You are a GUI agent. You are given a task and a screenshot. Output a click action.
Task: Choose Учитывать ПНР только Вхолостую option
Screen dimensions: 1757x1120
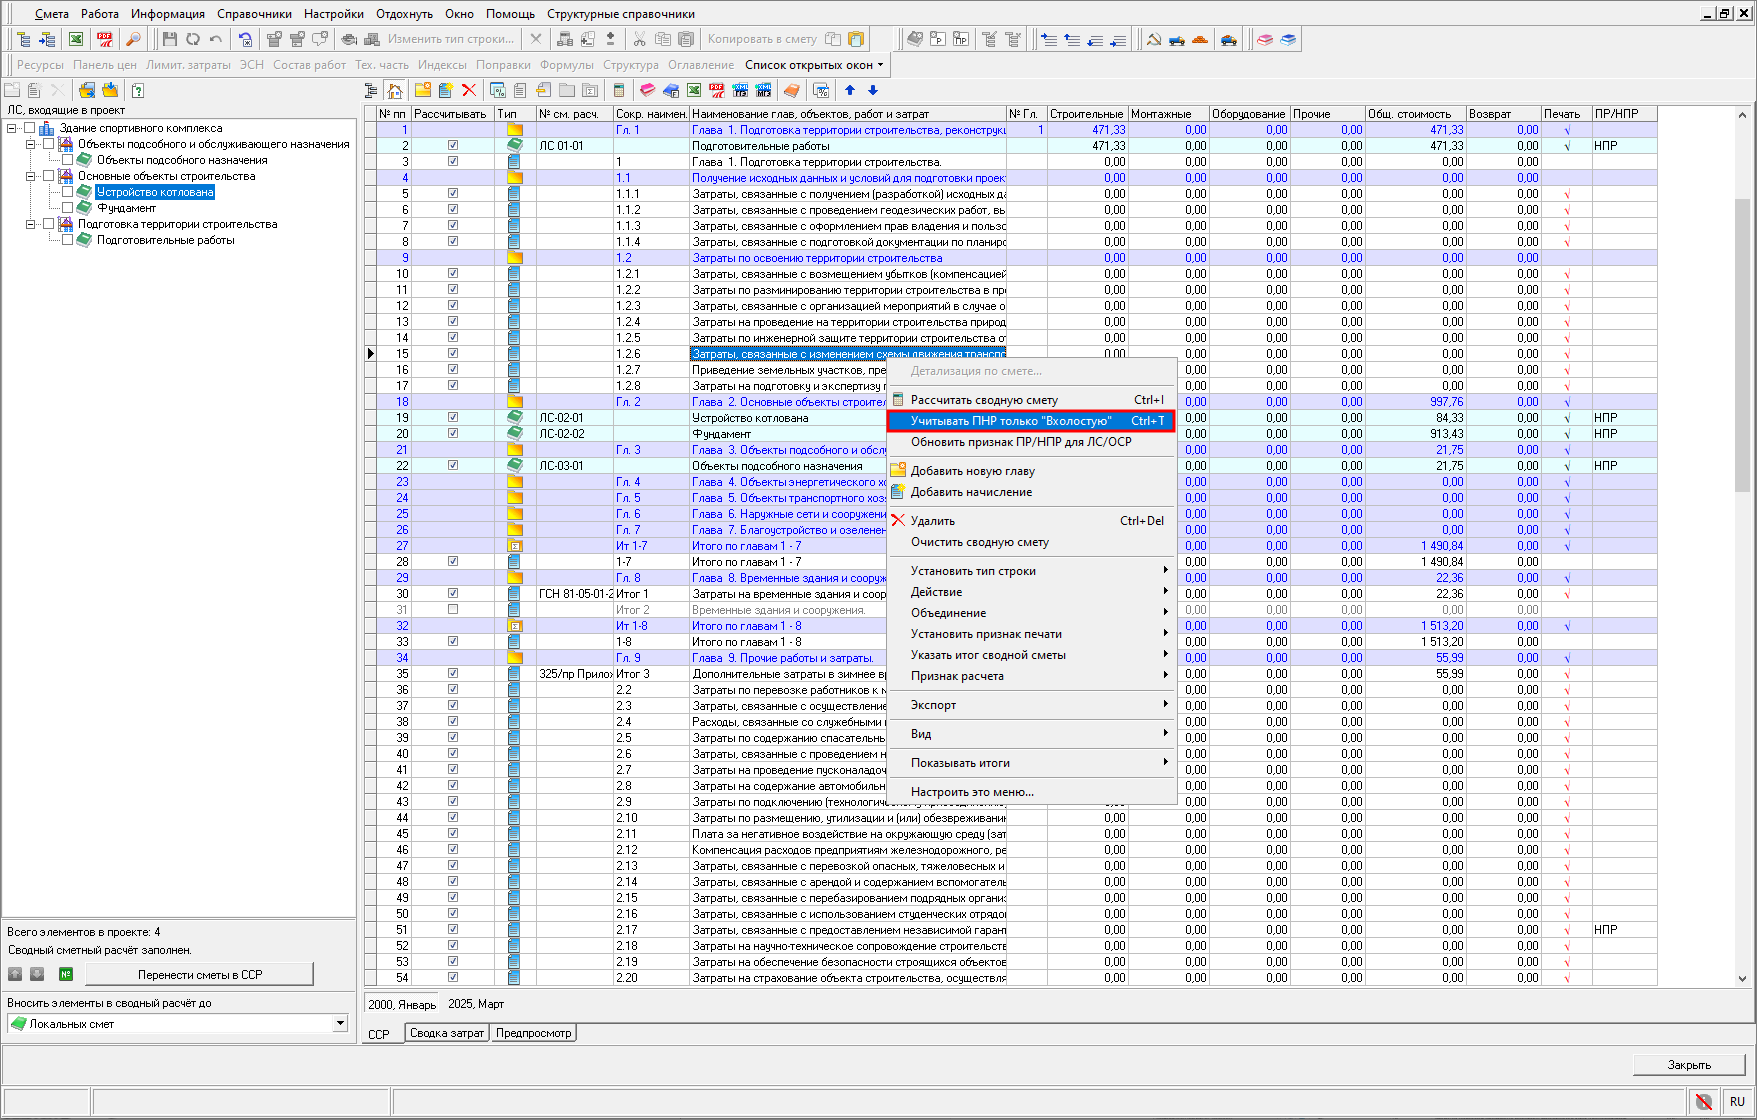[x=1031, y=421]
